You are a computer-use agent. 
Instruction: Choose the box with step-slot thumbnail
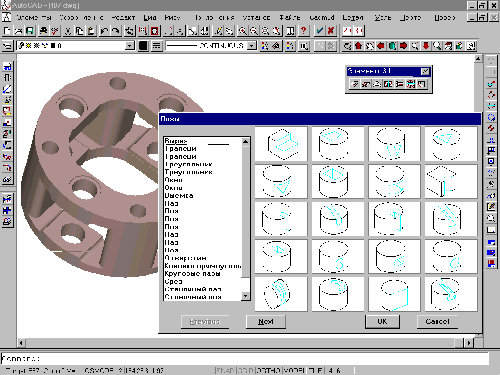pos(281,144)
